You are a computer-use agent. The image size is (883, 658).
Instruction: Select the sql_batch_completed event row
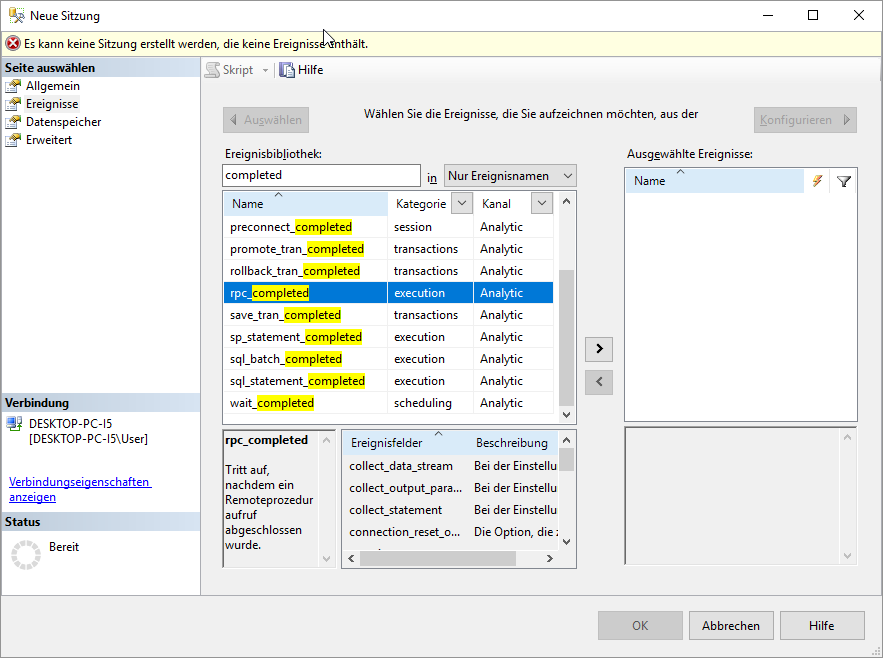[286, 359]
